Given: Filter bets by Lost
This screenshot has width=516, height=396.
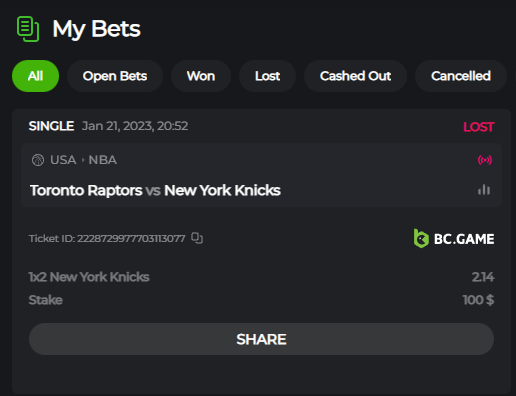Looking at the screenshot, I should tap(267, 76).
